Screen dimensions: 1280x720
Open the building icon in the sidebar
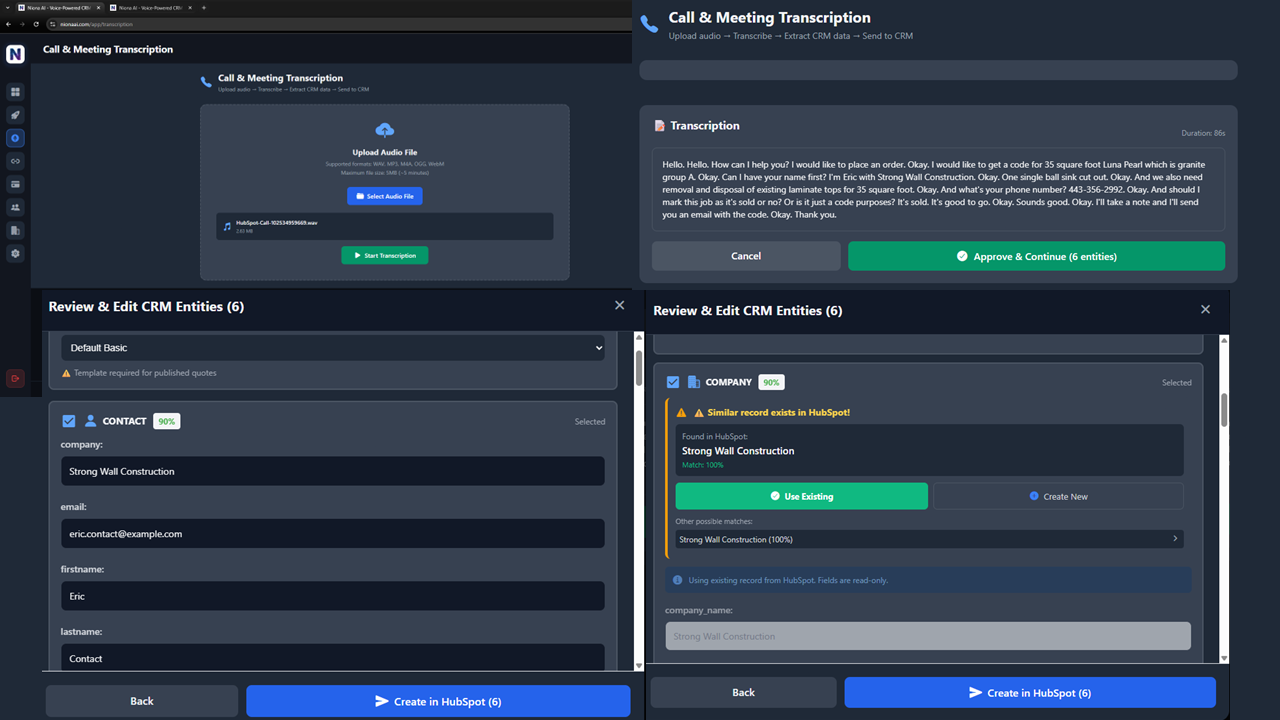click(x=15, y=230)
